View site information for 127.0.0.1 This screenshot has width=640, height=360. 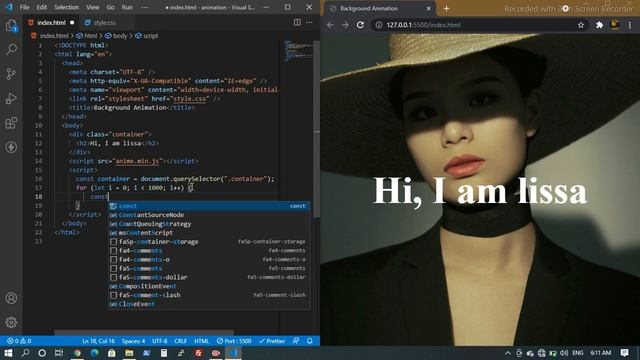[379, 25]
